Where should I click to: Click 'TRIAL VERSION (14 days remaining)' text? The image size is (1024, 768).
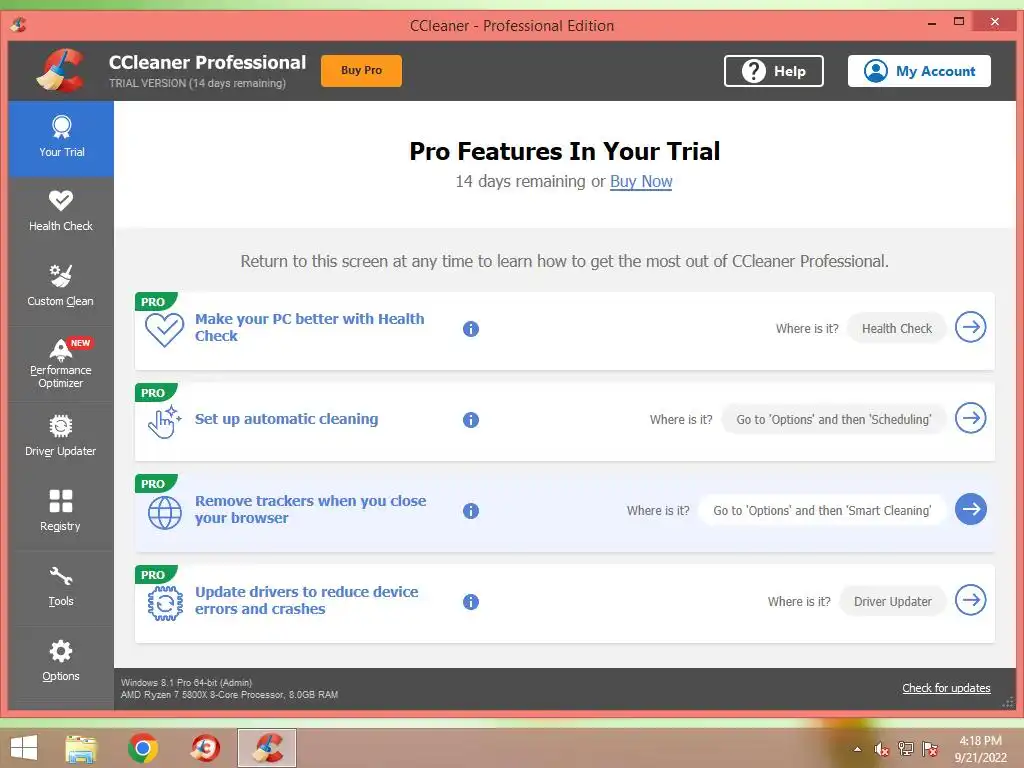pos(197,83)
